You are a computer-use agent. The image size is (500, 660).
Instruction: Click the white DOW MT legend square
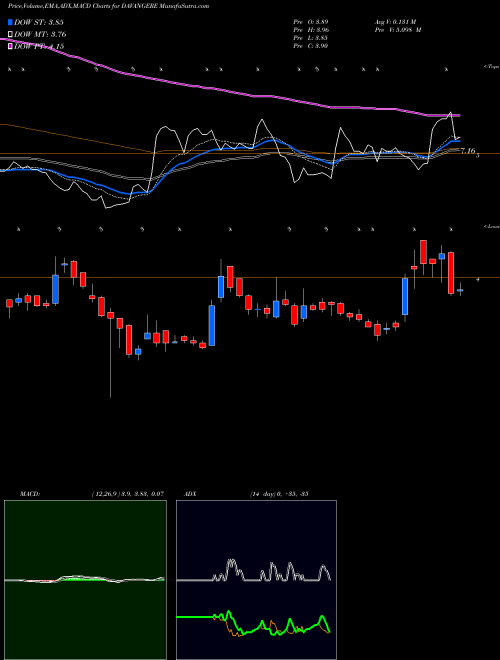point(10,35)
